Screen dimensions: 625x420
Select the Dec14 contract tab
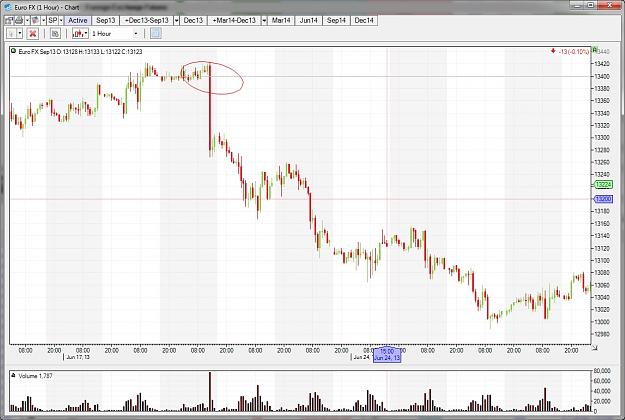pos(364,20)
